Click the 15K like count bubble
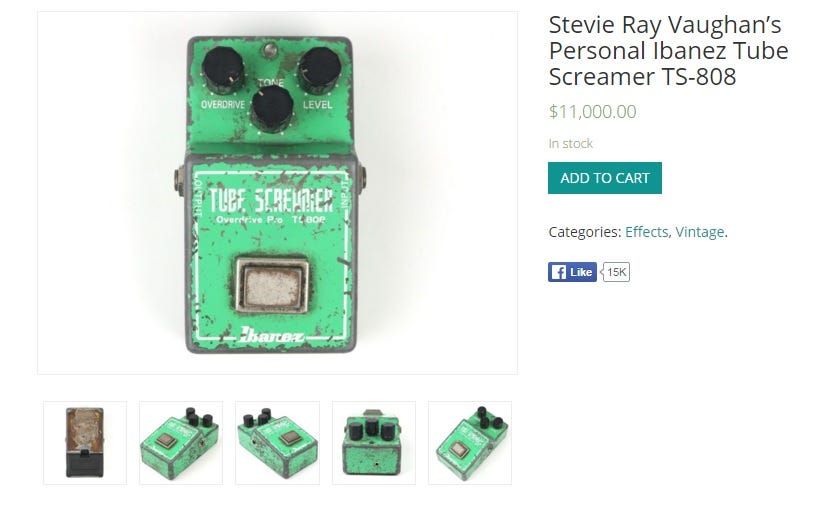Viewport: 824px width, 506px height. pyautogui.click(x=616, y=272)
